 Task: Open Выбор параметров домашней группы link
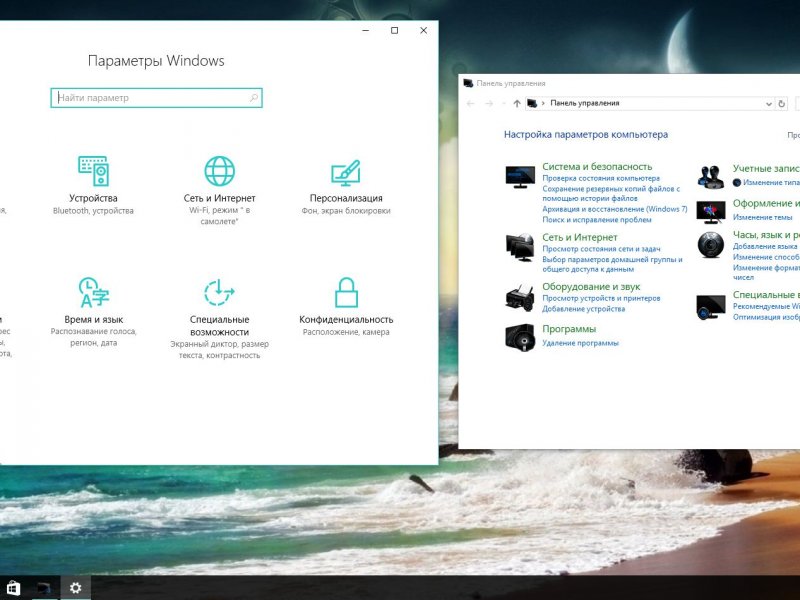(x=612, y=264)
